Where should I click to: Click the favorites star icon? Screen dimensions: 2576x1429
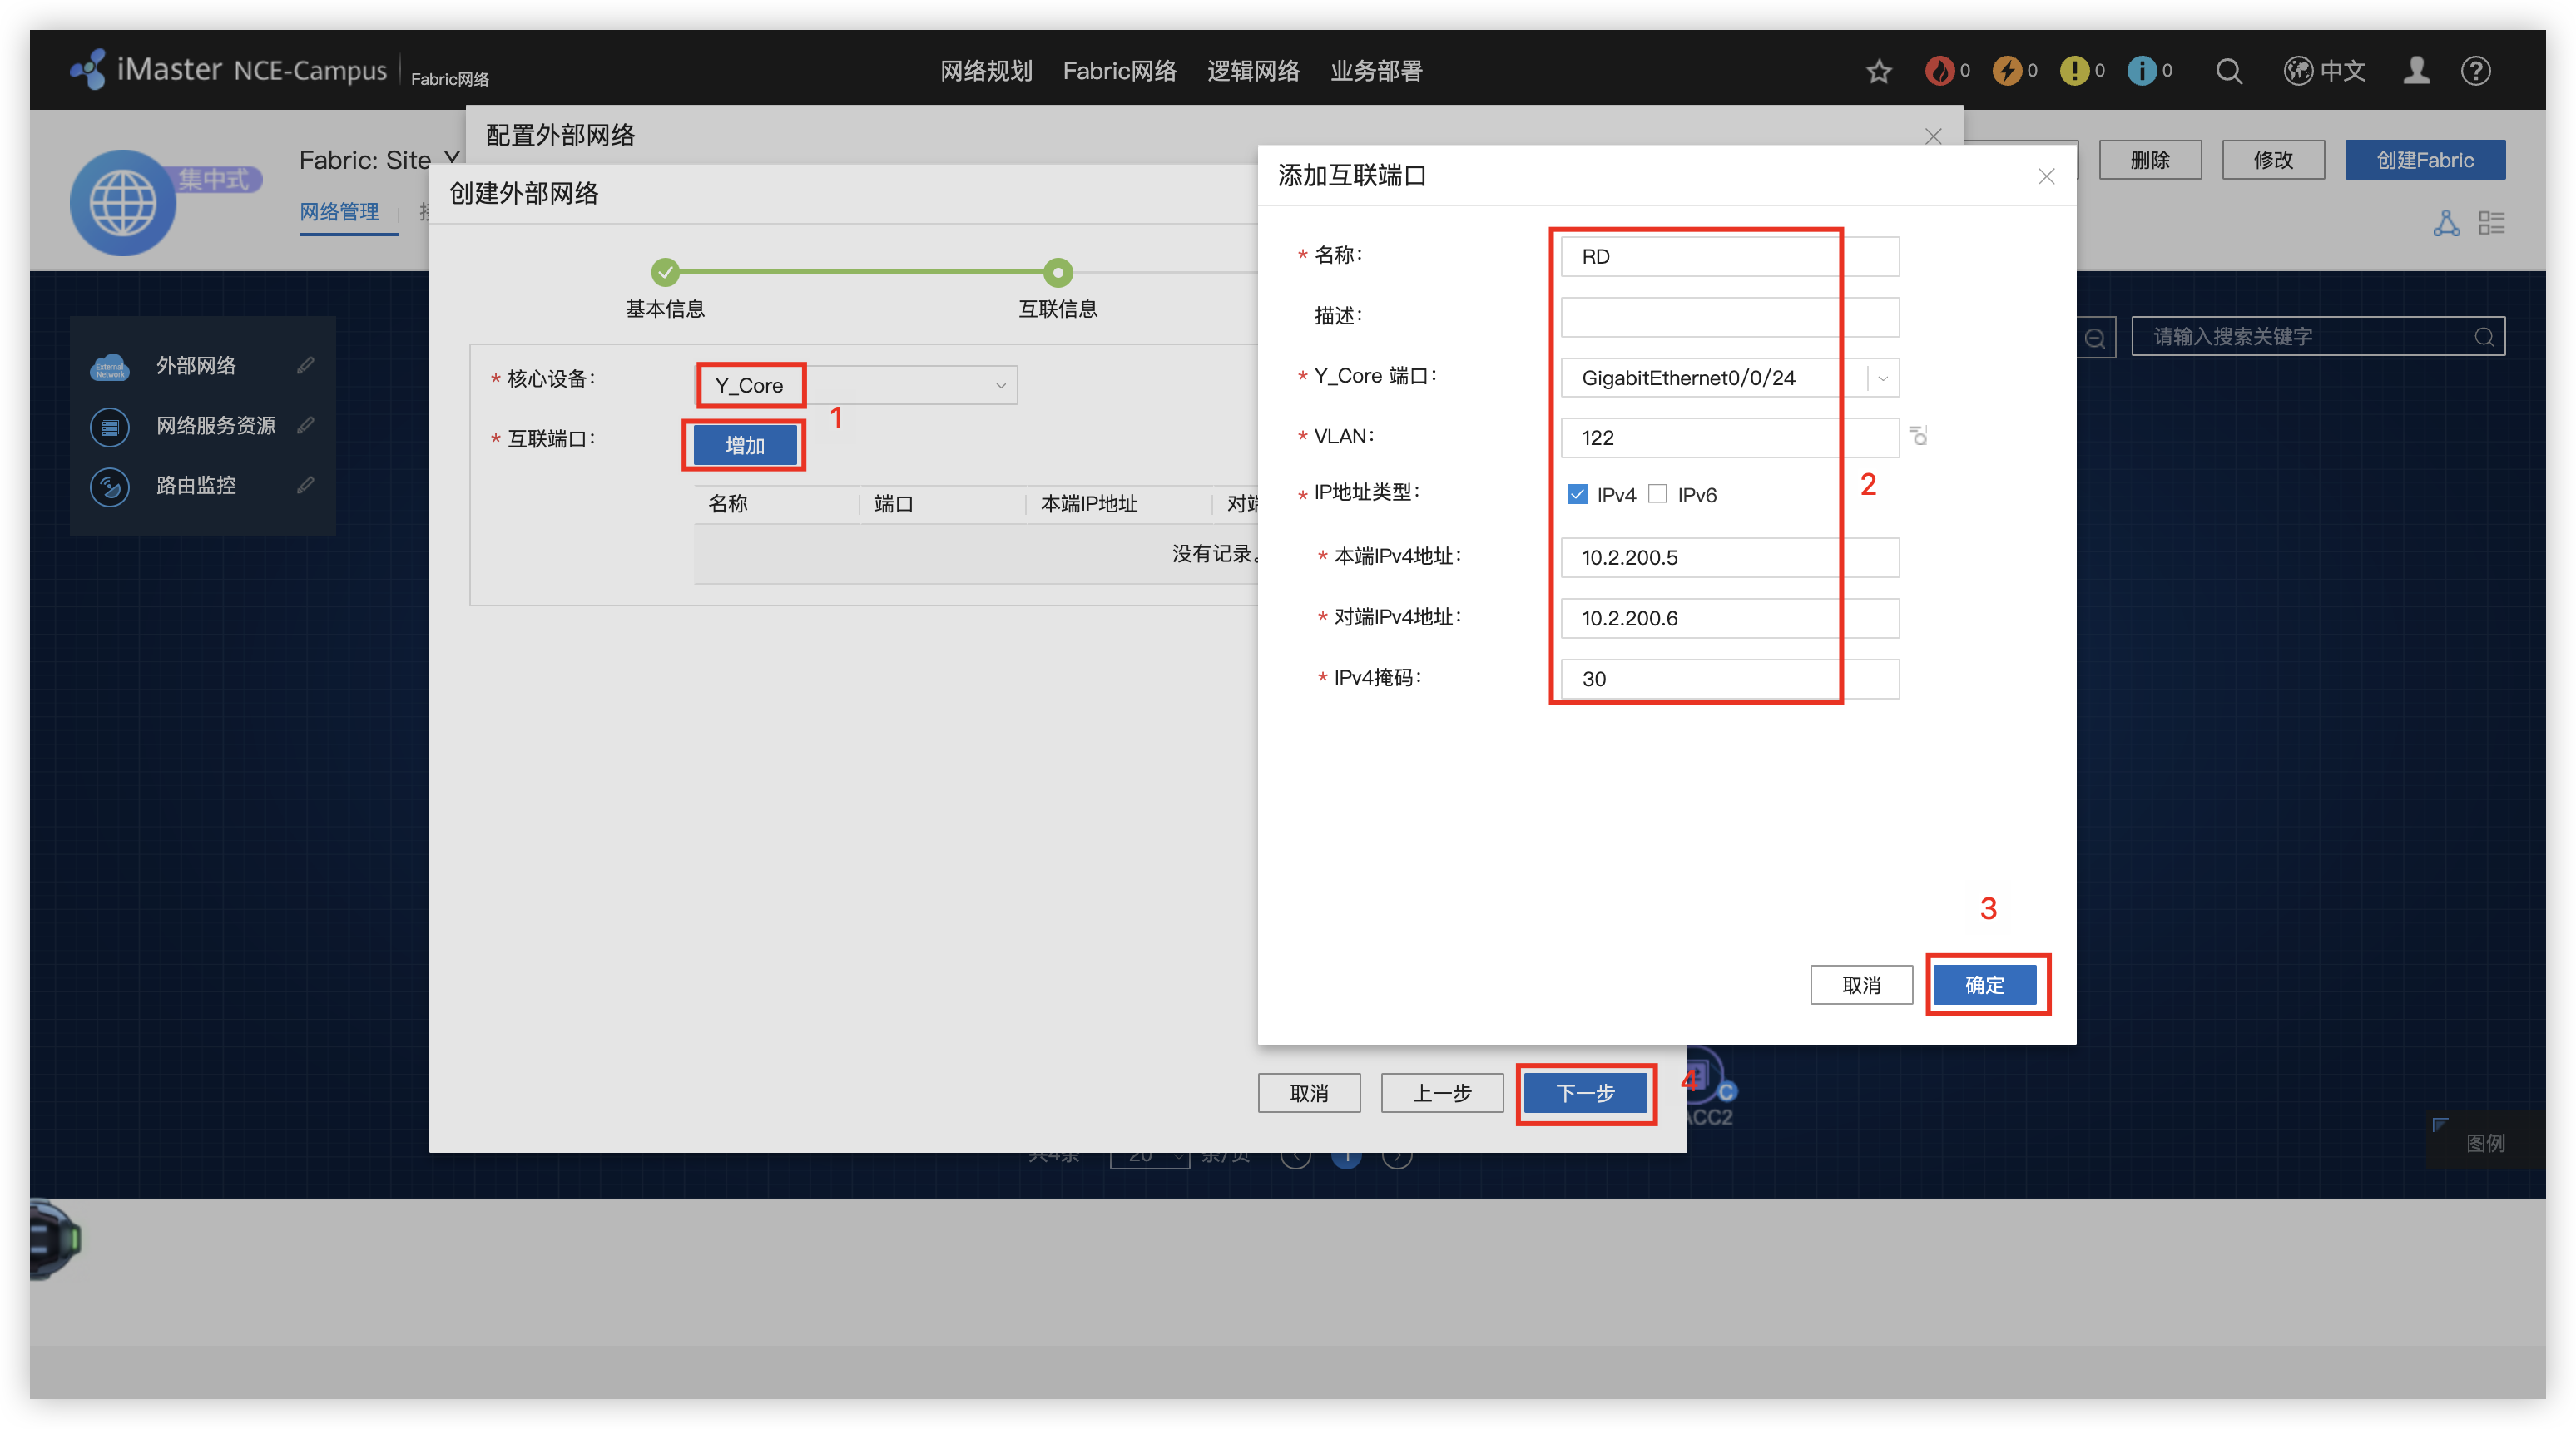(x=1878, y=71)
